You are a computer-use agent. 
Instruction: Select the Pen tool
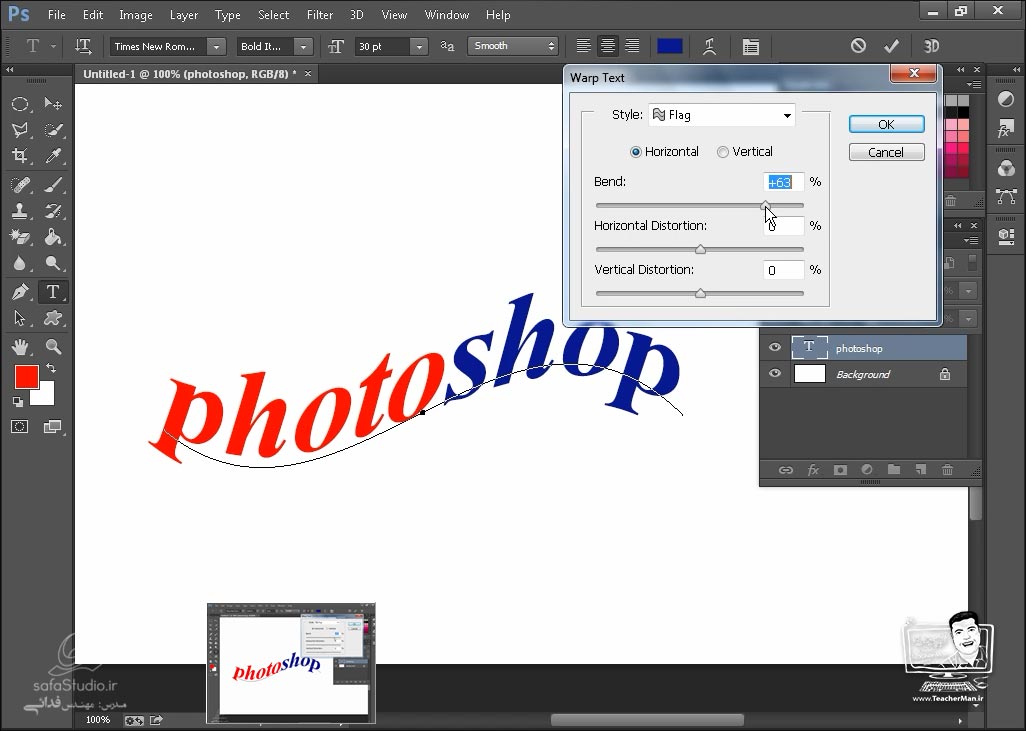coord(20,292)
